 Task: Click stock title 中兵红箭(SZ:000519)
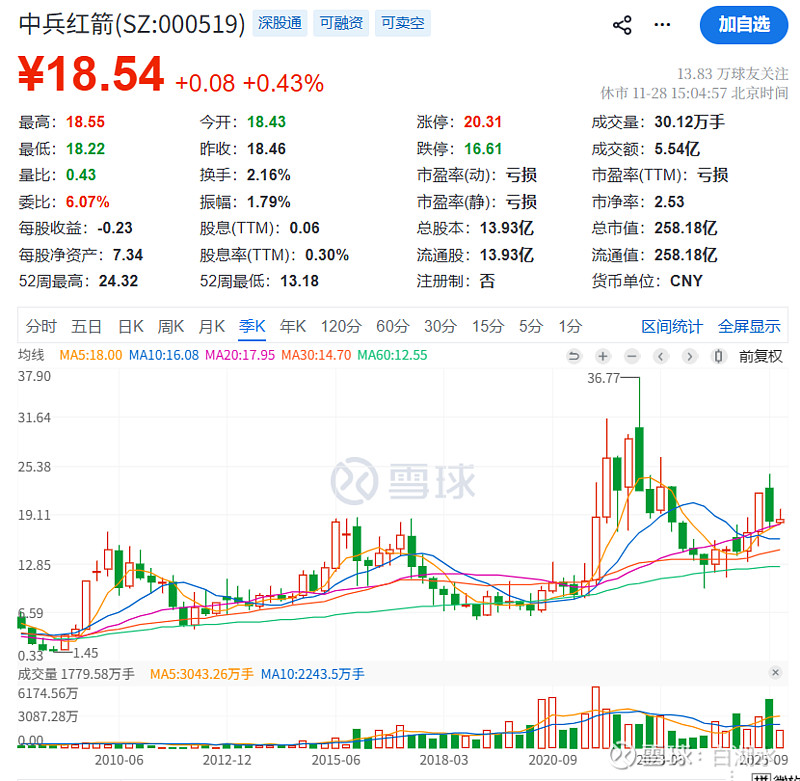(x=132, y=24)
